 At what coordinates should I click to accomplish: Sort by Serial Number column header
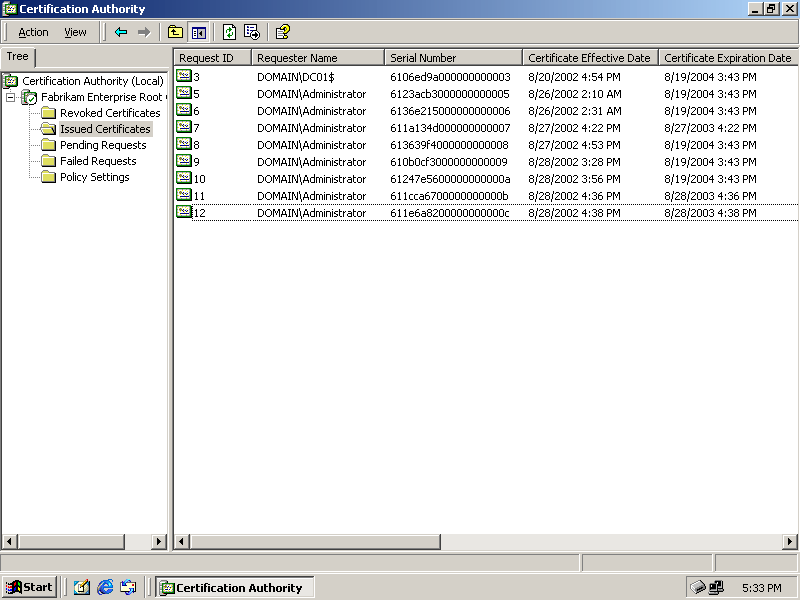[x=452, y=58]
